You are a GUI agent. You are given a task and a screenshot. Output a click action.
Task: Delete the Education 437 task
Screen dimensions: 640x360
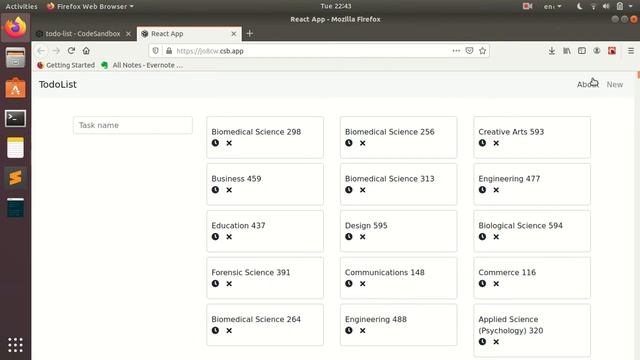[229, 237]
